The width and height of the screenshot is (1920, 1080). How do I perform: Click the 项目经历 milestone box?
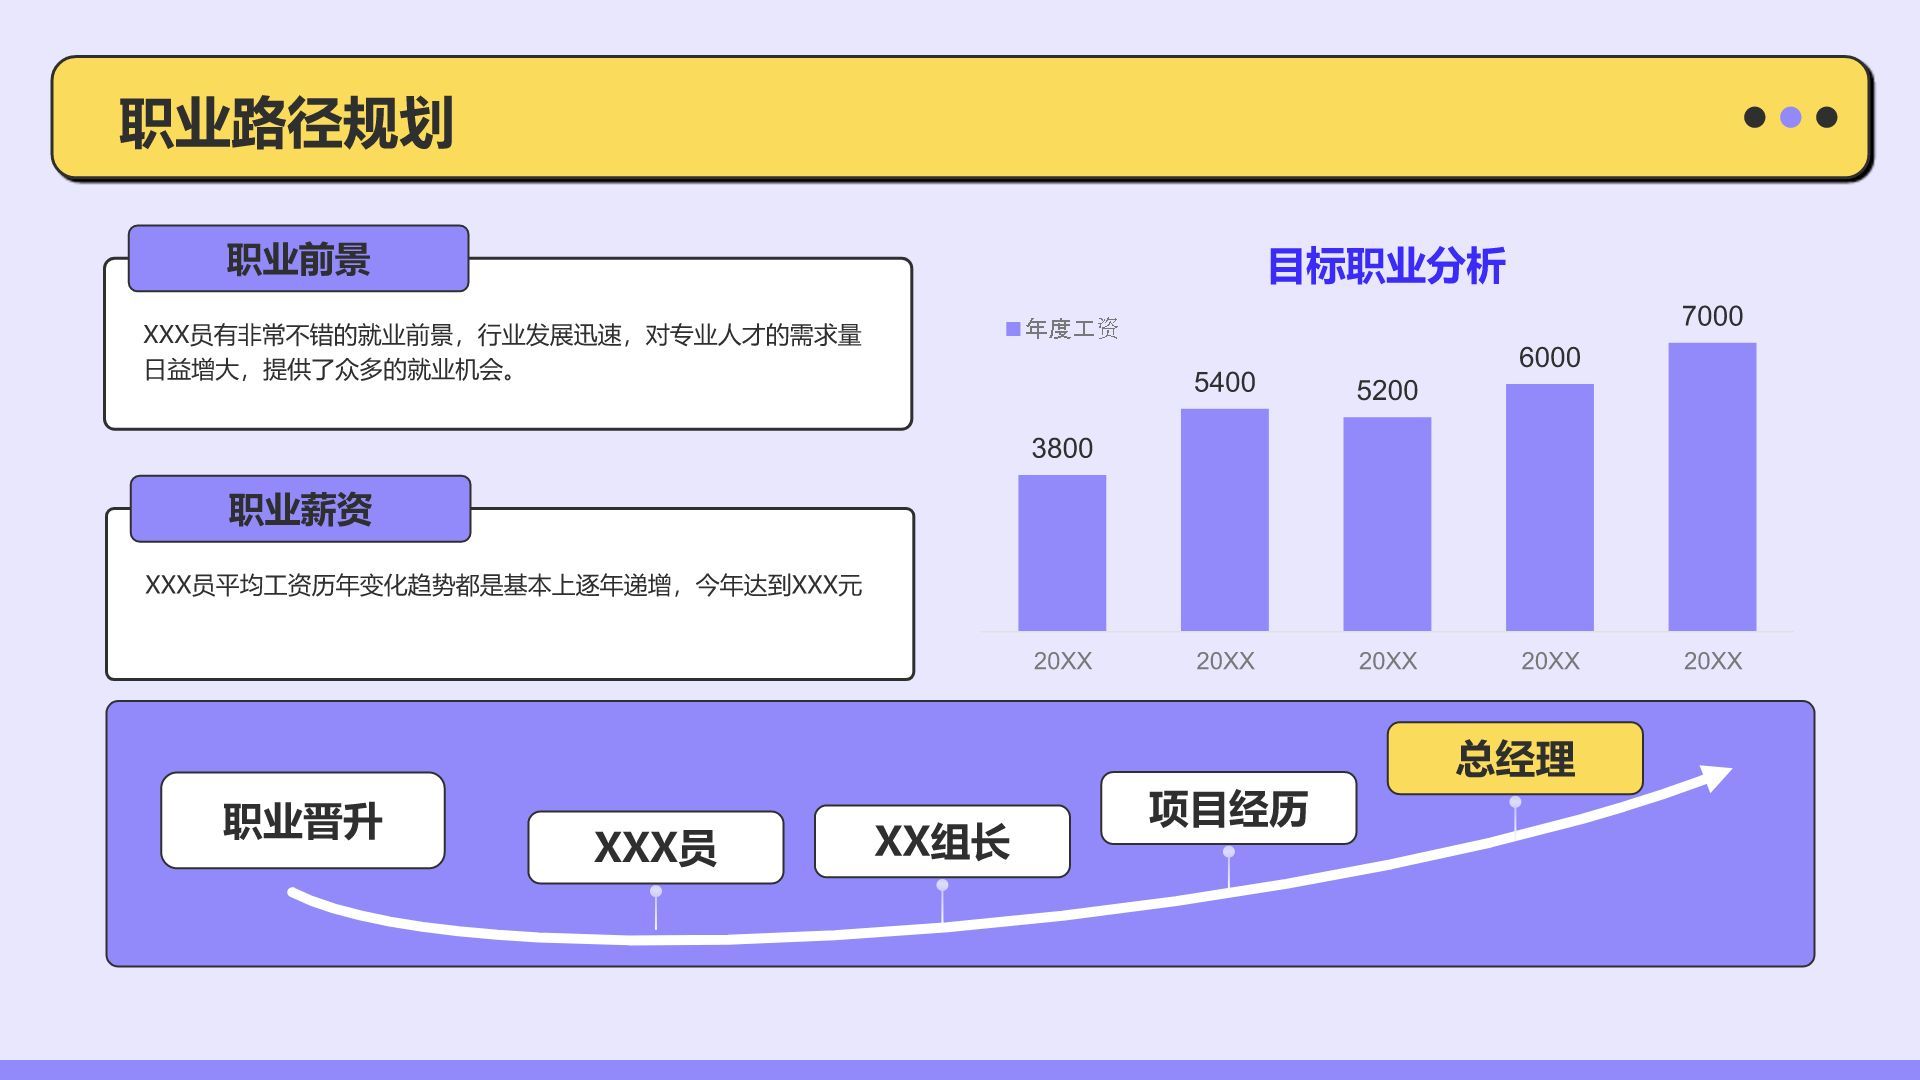click(1228, 808)
